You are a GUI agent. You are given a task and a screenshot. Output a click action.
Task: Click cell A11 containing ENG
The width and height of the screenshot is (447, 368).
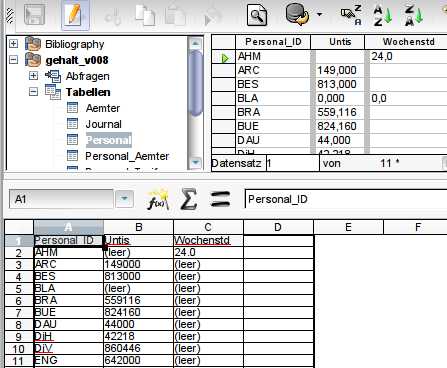coord(69,361)
